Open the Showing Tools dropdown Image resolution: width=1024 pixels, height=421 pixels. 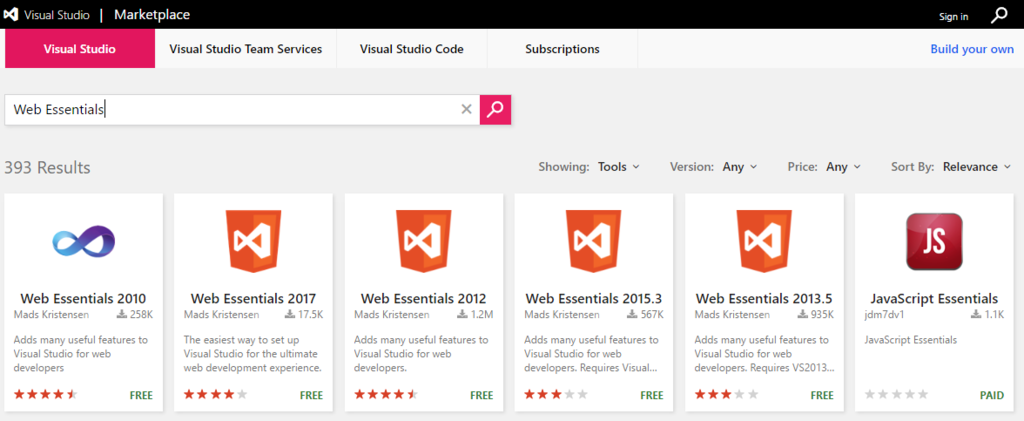click(618, 167)
